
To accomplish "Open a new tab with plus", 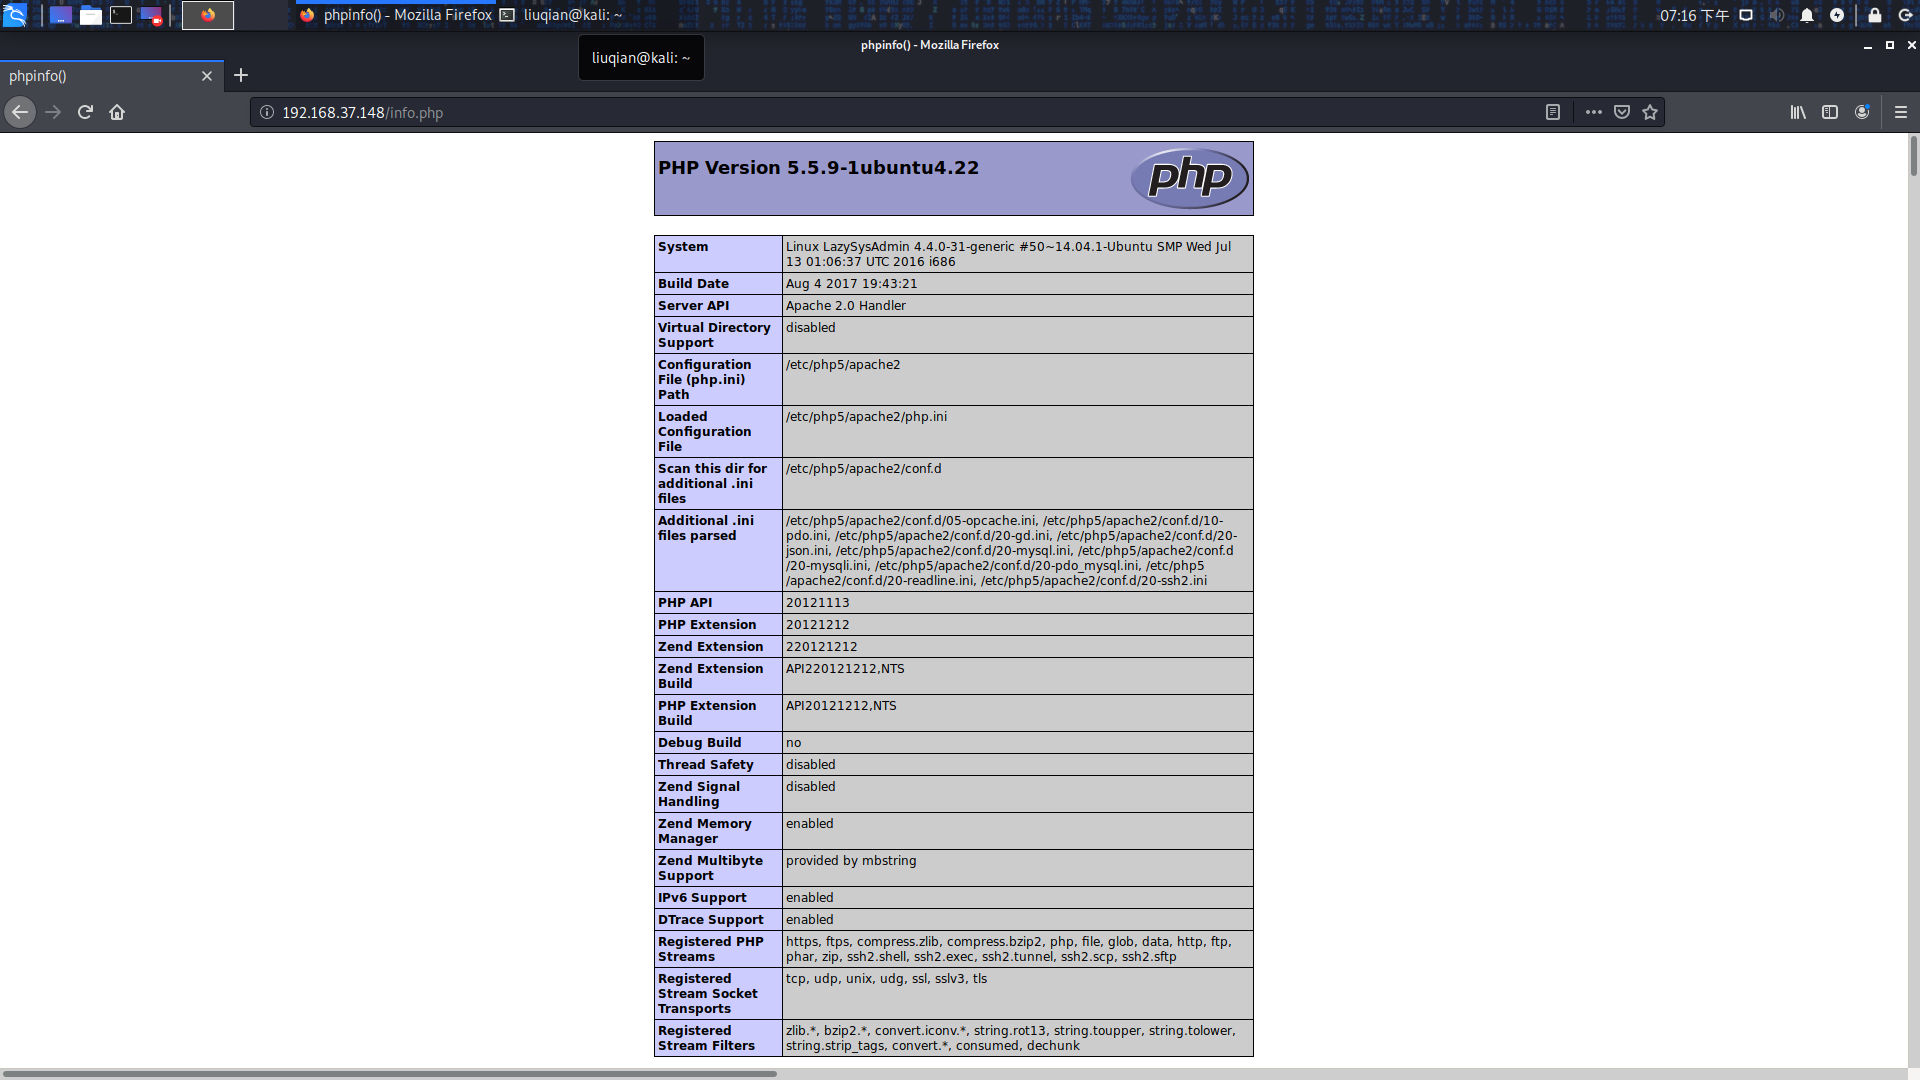I will pyautogui.click(x=241, y=75).
